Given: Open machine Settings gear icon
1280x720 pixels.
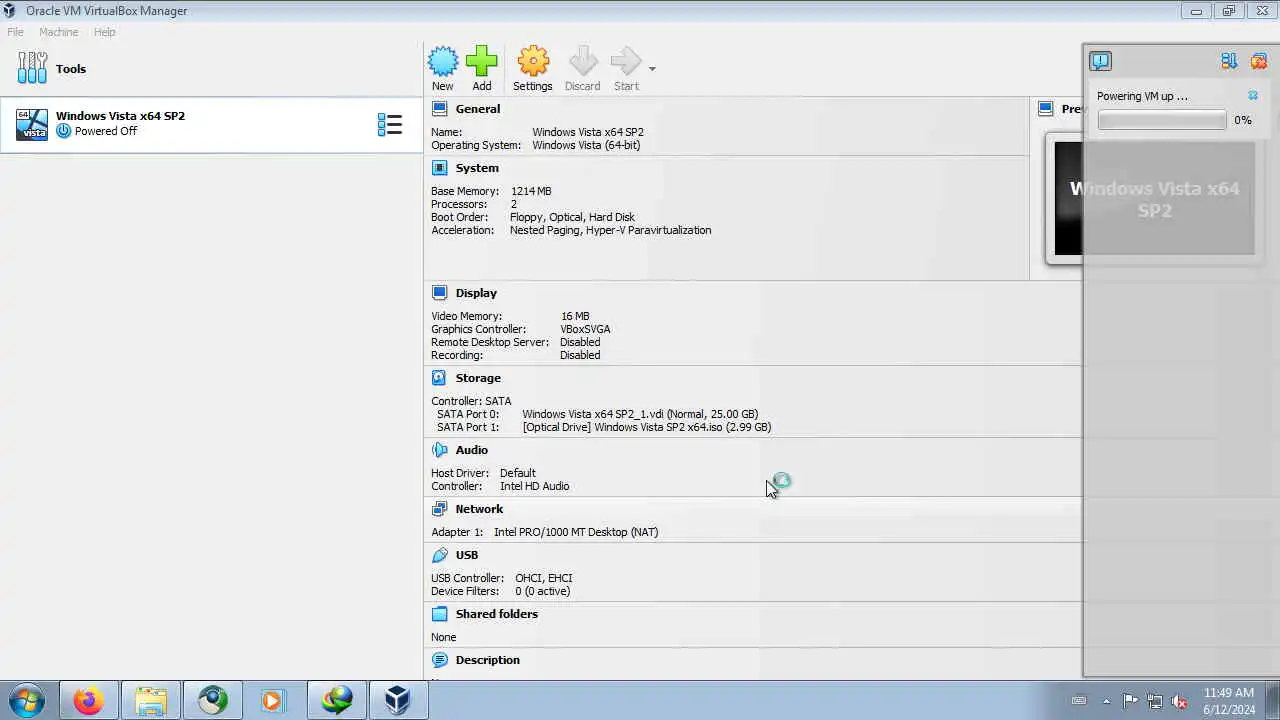Looking at the screenshot, I should [533, 62].
